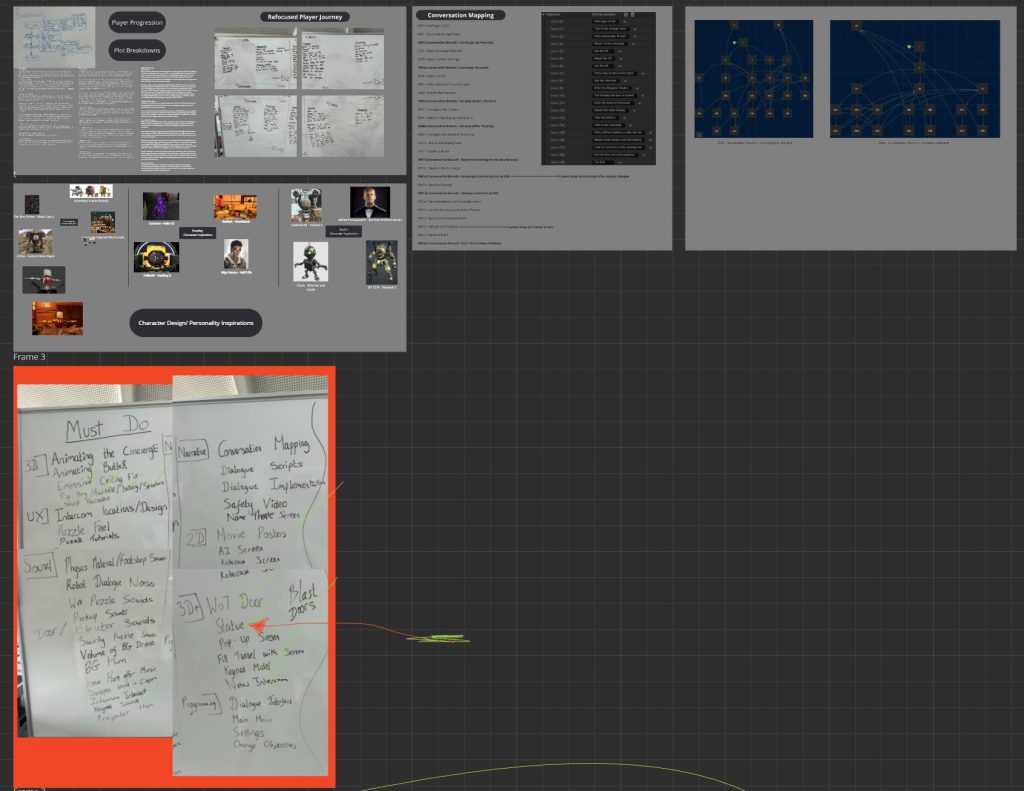Select the yellow round robot image
The width and height of the screenshot is (1024, 791).
pyautogui.click(x=156, y=257)
